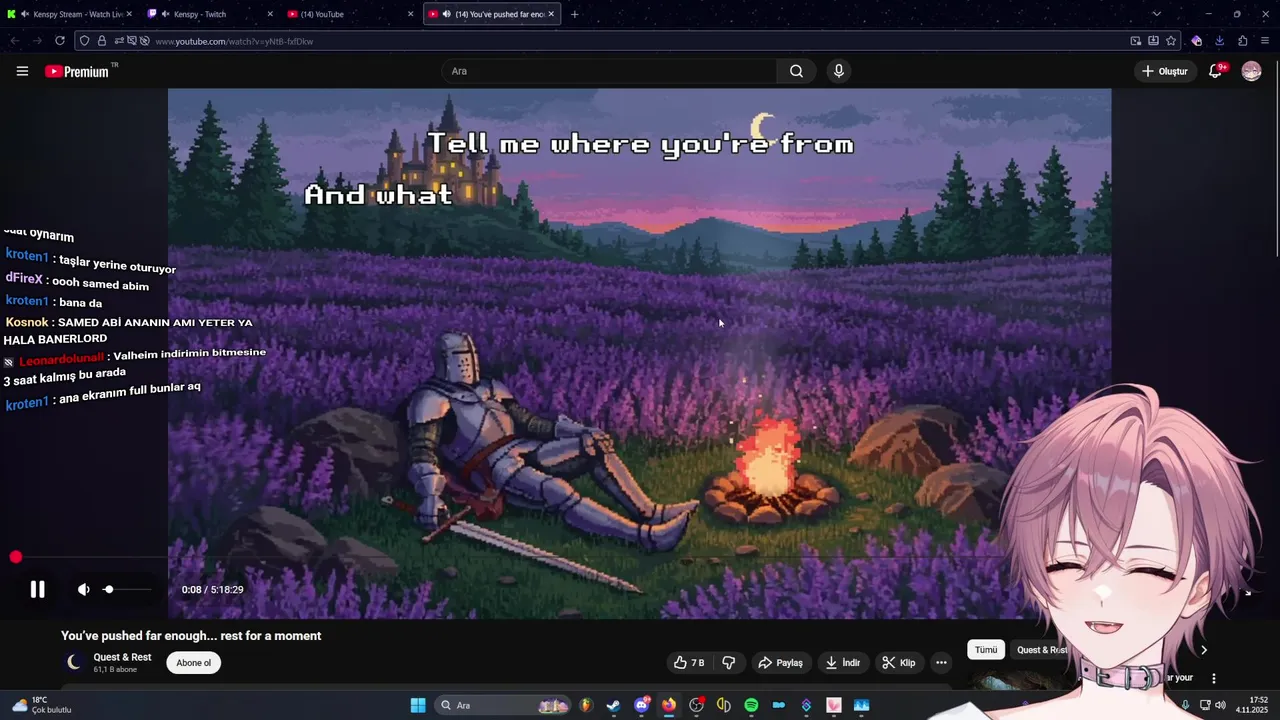
Task: Dislike the video
Action: [728, 662]
